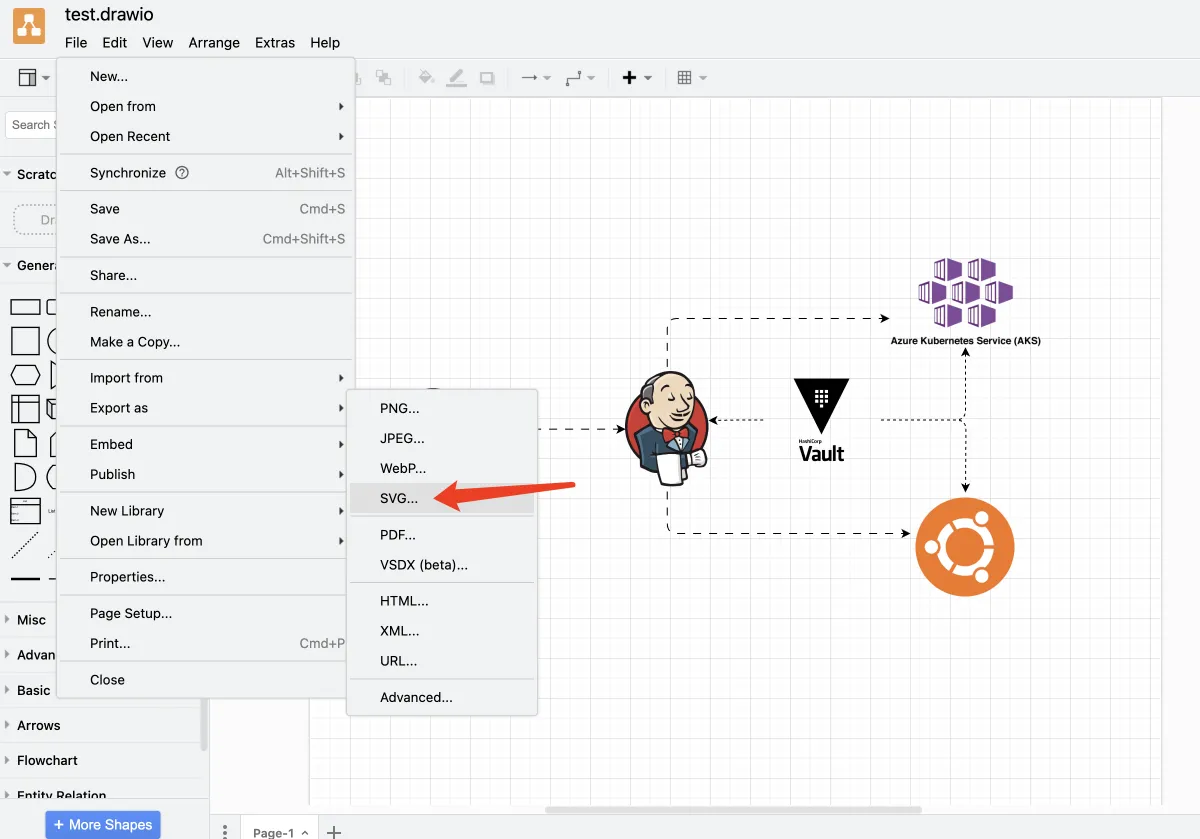Choose SVG... from Export submenu
This screenshot has height=839, width=1200.
400,498
